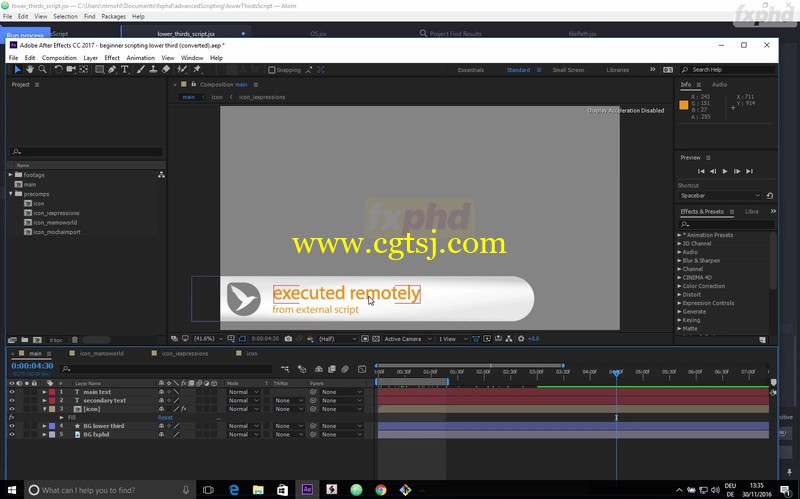Select the Eraser tool
800x499 pixels.
coord(165,69)
